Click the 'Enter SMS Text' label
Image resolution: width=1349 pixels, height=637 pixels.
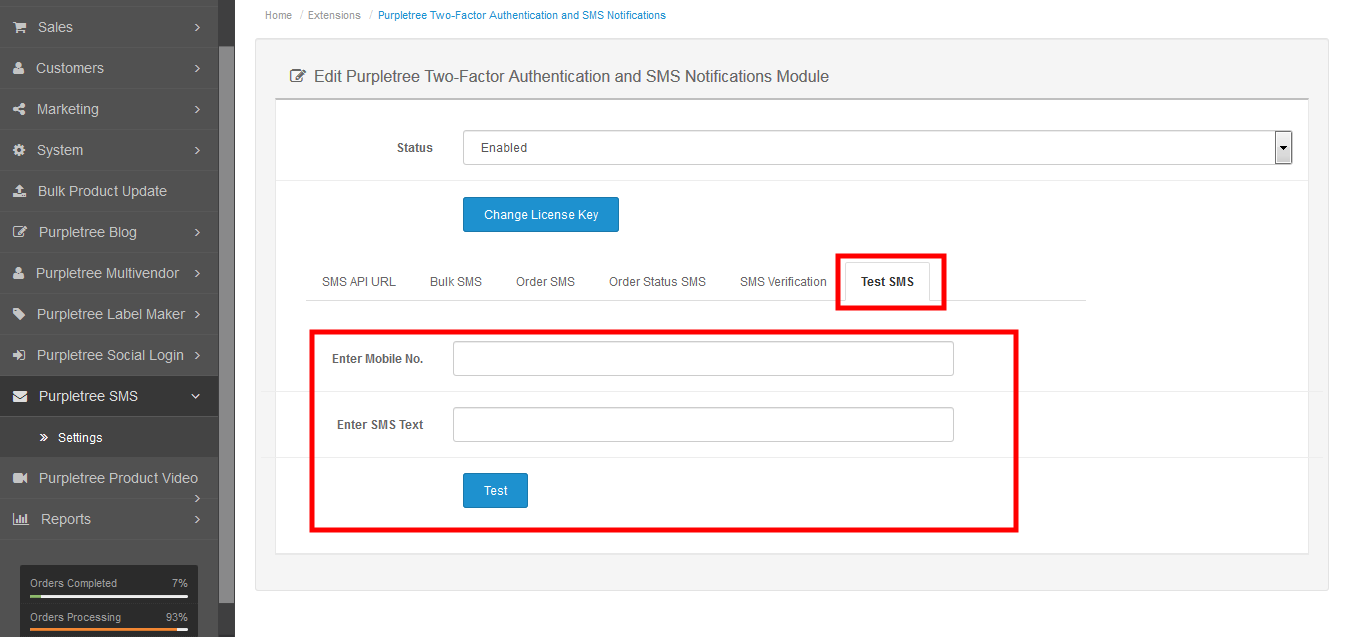coord(380,425)
